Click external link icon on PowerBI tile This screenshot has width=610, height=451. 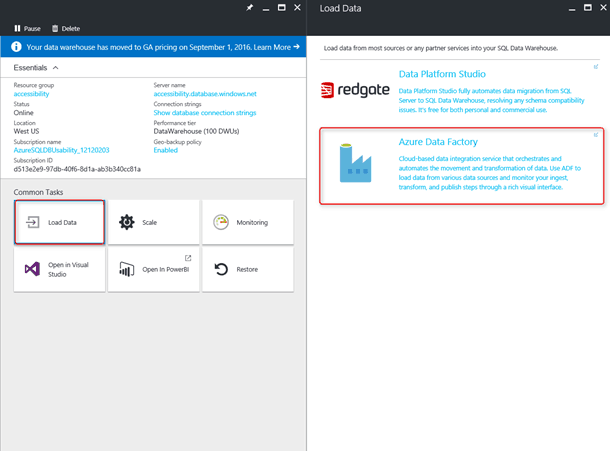(188, 258)
